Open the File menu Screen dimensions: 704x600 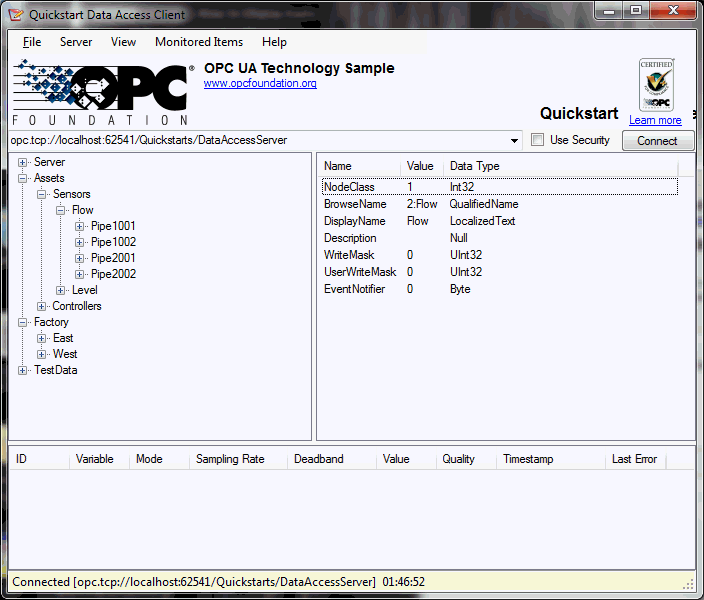32,42
